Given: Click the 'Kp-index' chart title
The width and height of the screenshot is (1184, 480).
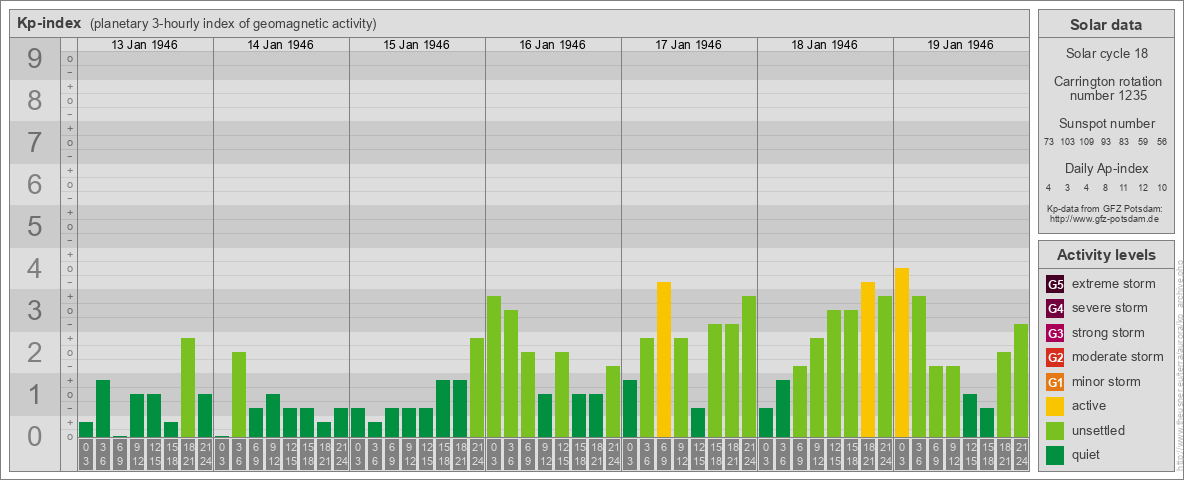Looking at the screenshot, I should (49, 23).
